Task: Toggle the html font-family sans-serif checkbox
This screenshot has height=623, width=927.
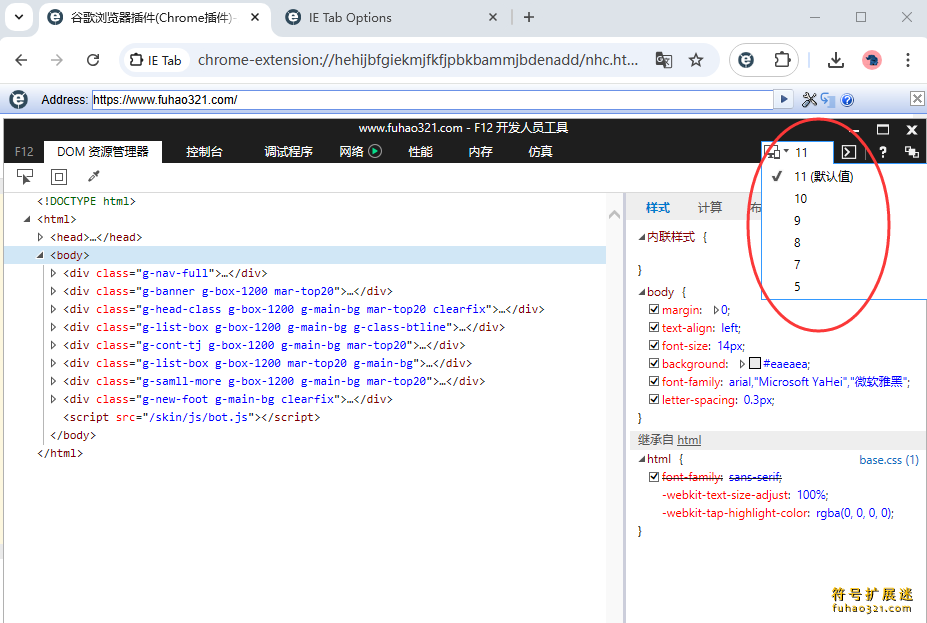Action: 654,476
